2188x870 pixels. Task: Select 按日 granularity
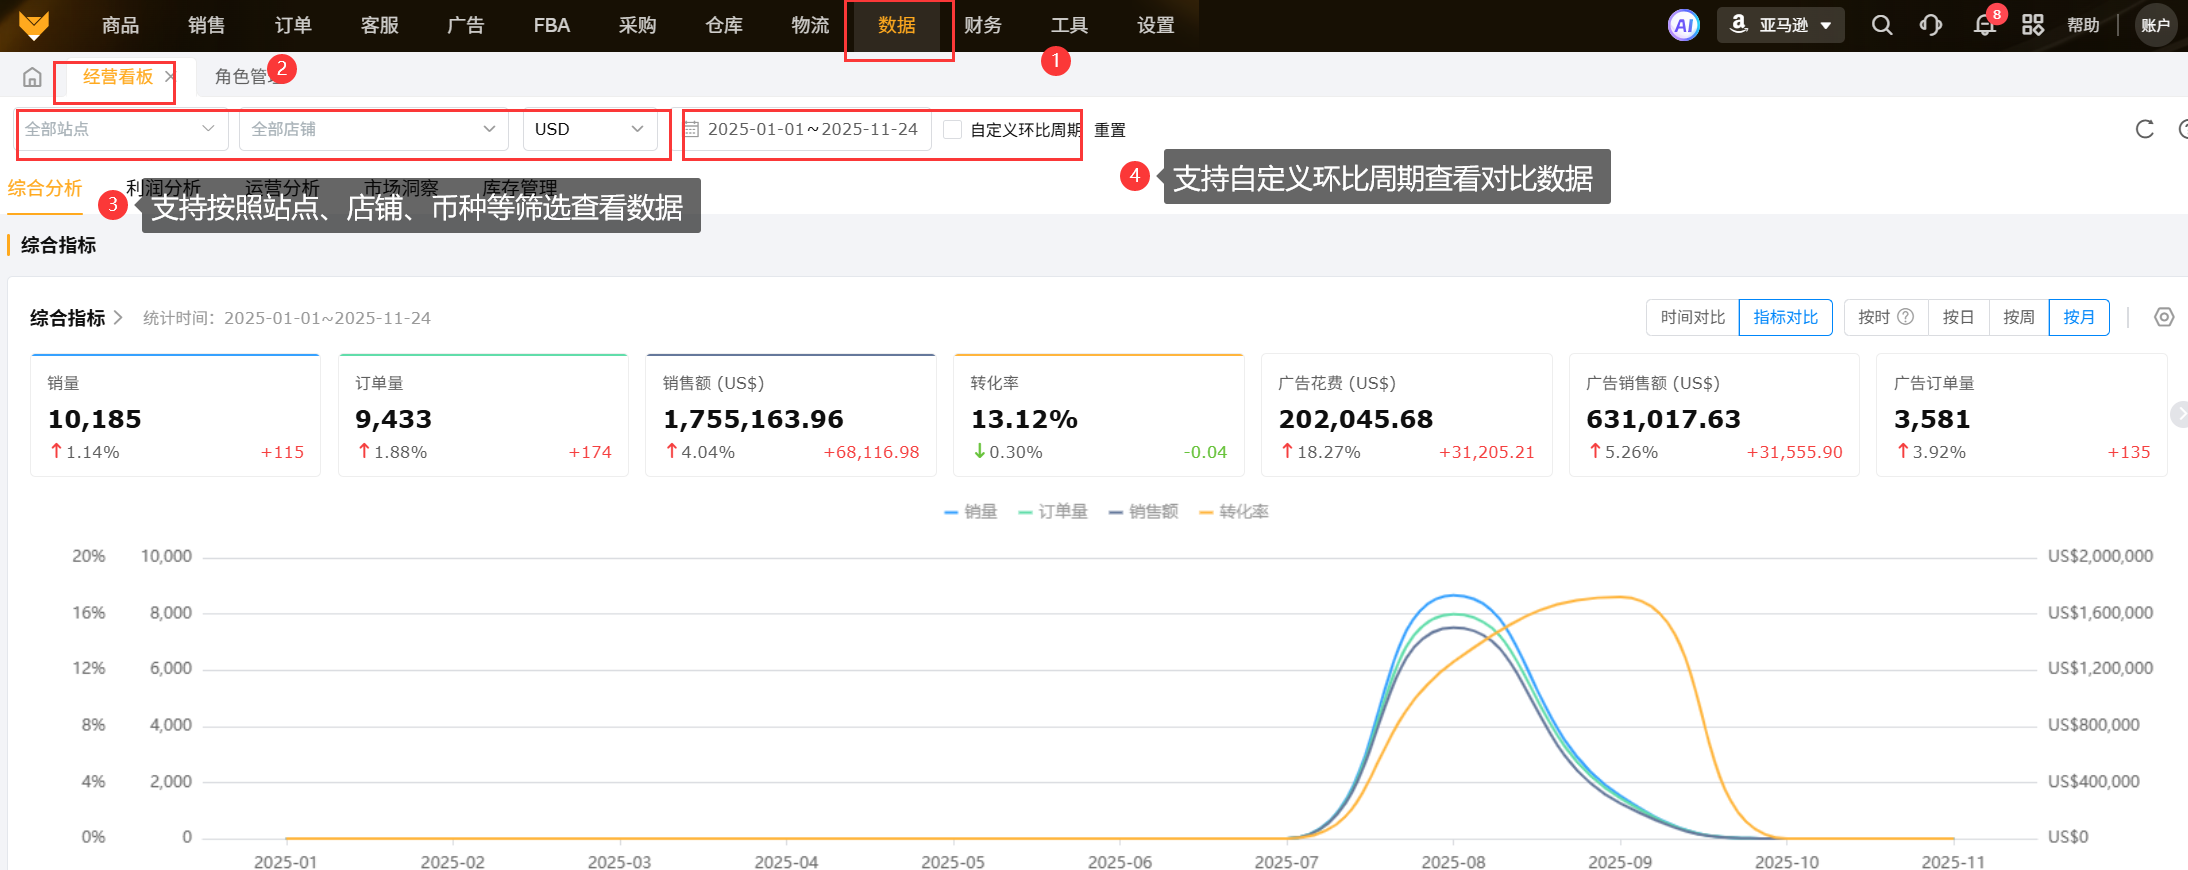(x=1959, y=317)
